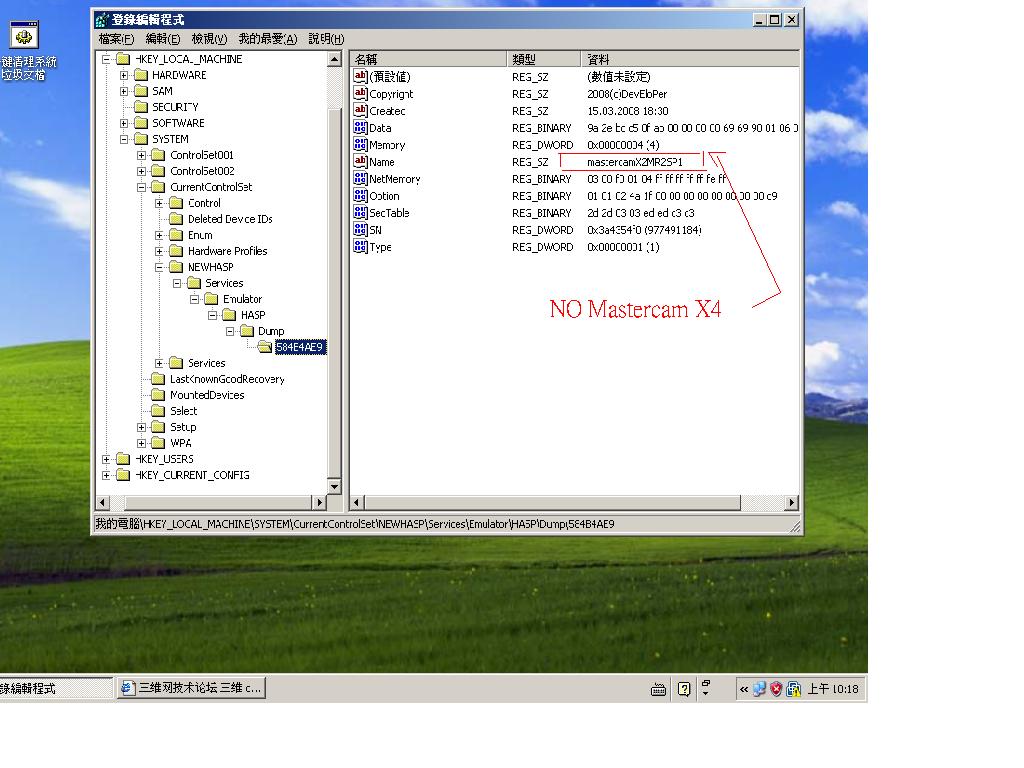Click the DWORD icon beside the SN value

(358, 229)
